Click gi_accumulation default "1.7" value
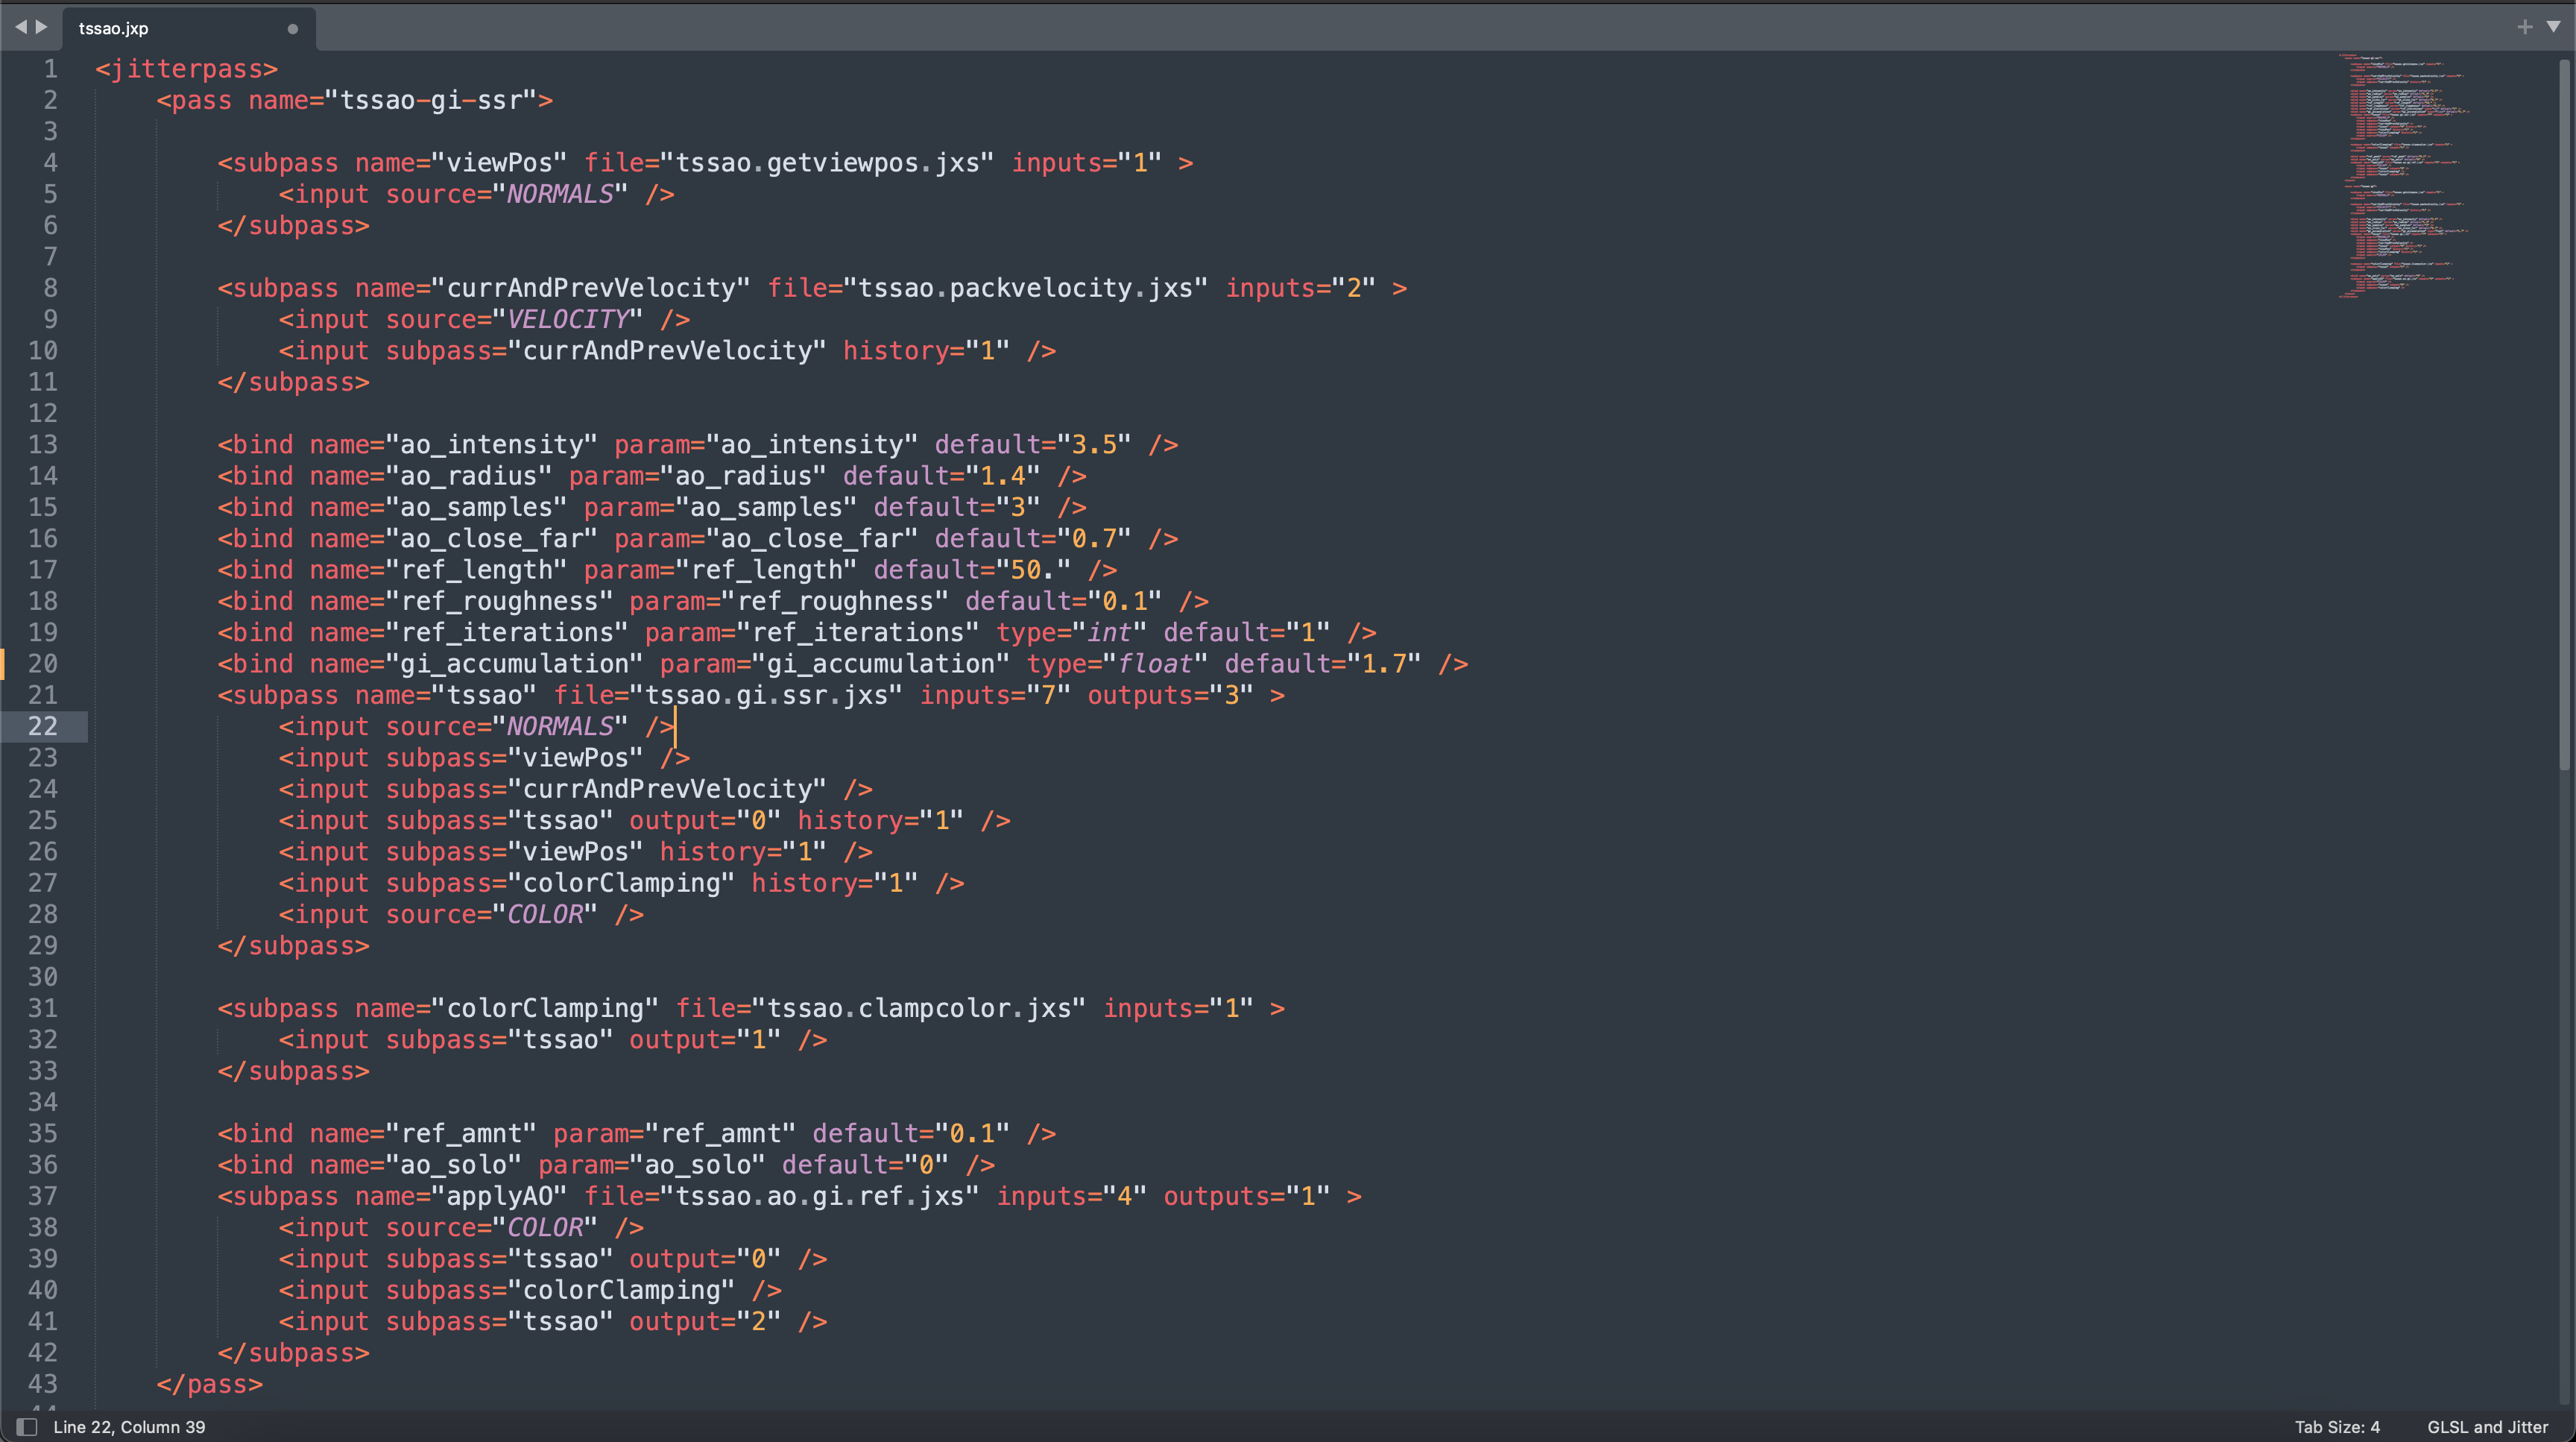The width and height of the screenshot is (2576, 1442). [x=1384, y=664]
